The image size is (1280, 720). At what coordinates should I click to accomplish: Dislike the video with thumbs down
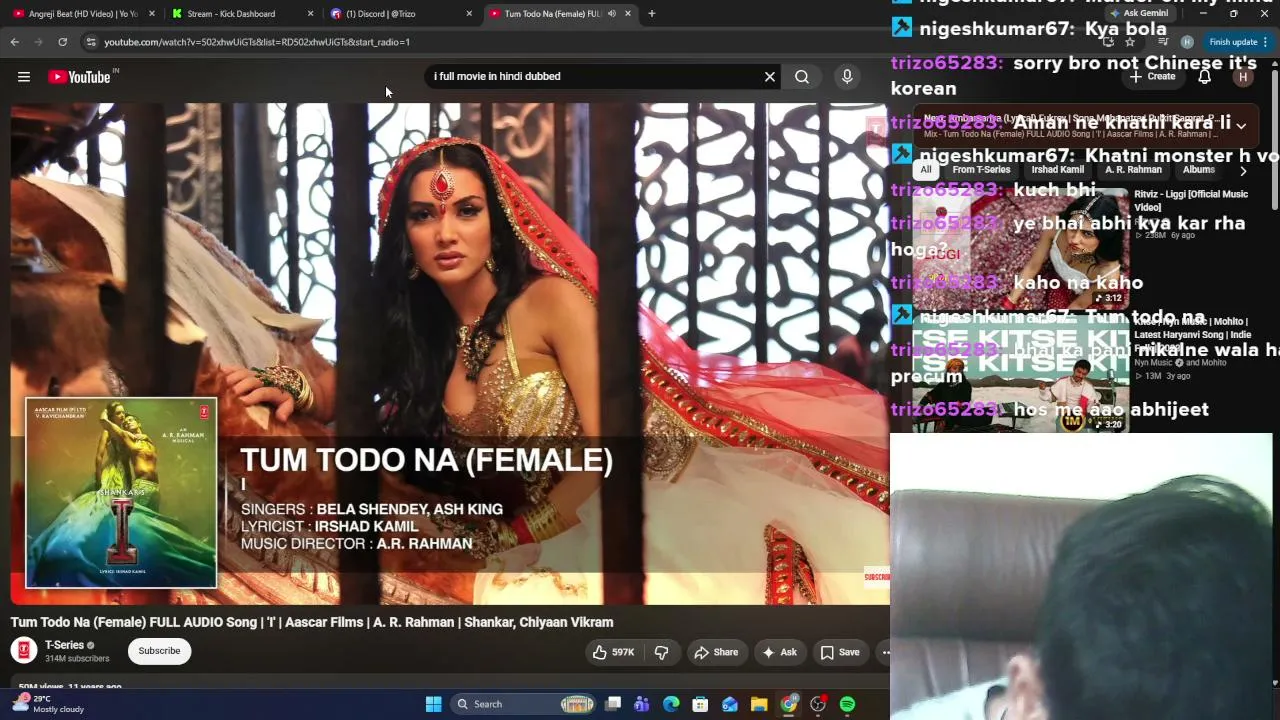click(661, 653)
